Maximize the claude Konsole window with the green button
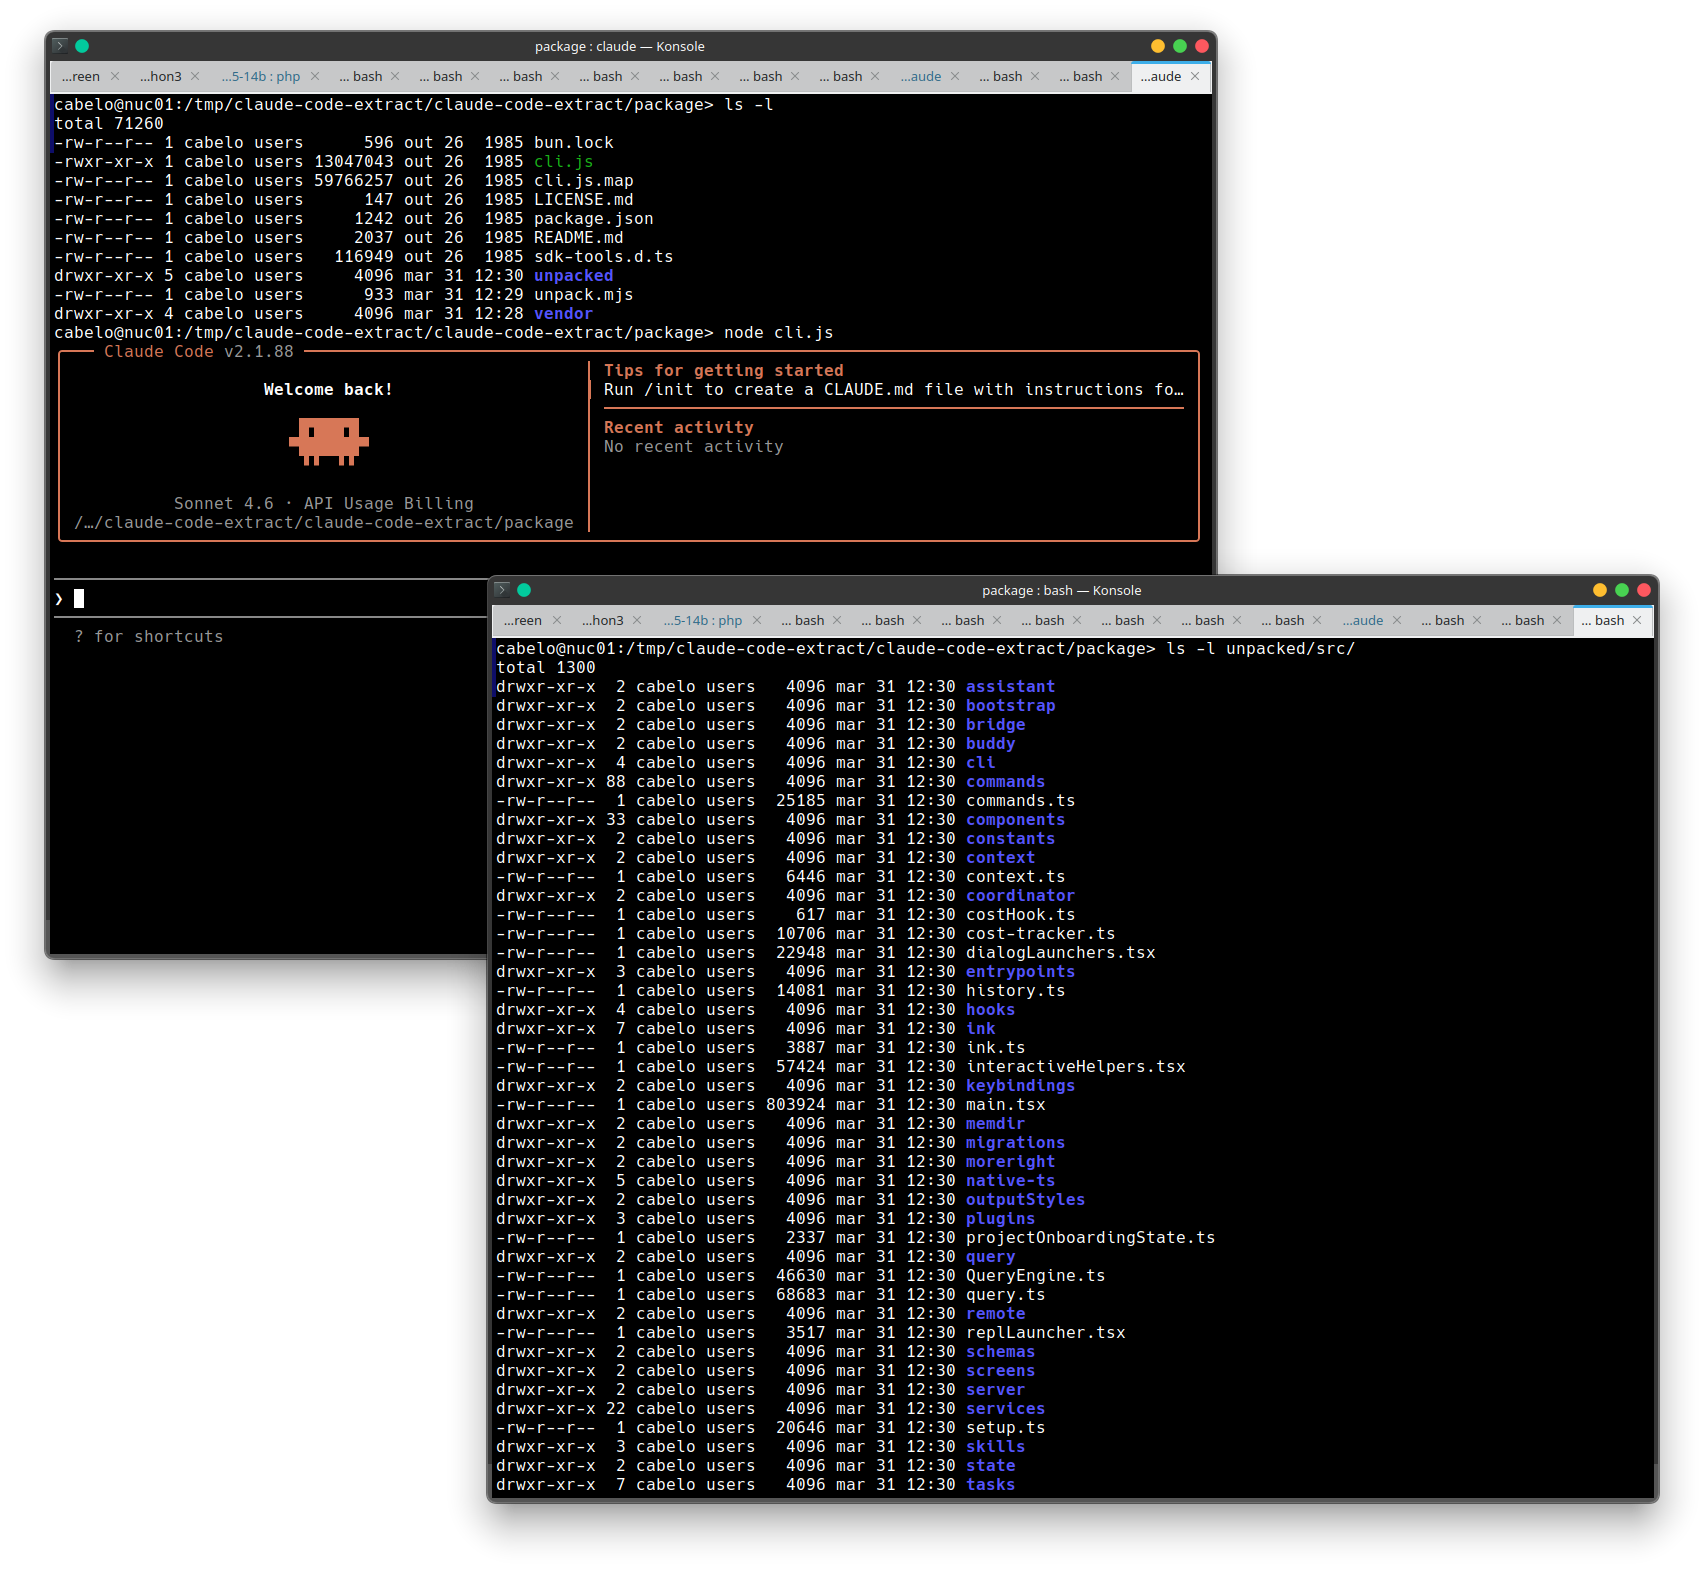The height and width of the screenshot is (1569, 1704). pos(1180,46)
